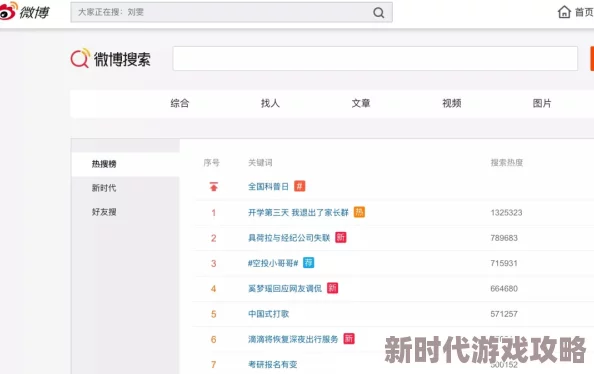The image size is (594, 374).
Task: Click the 首页 text in the top bar
Action: tap(584, 13)
